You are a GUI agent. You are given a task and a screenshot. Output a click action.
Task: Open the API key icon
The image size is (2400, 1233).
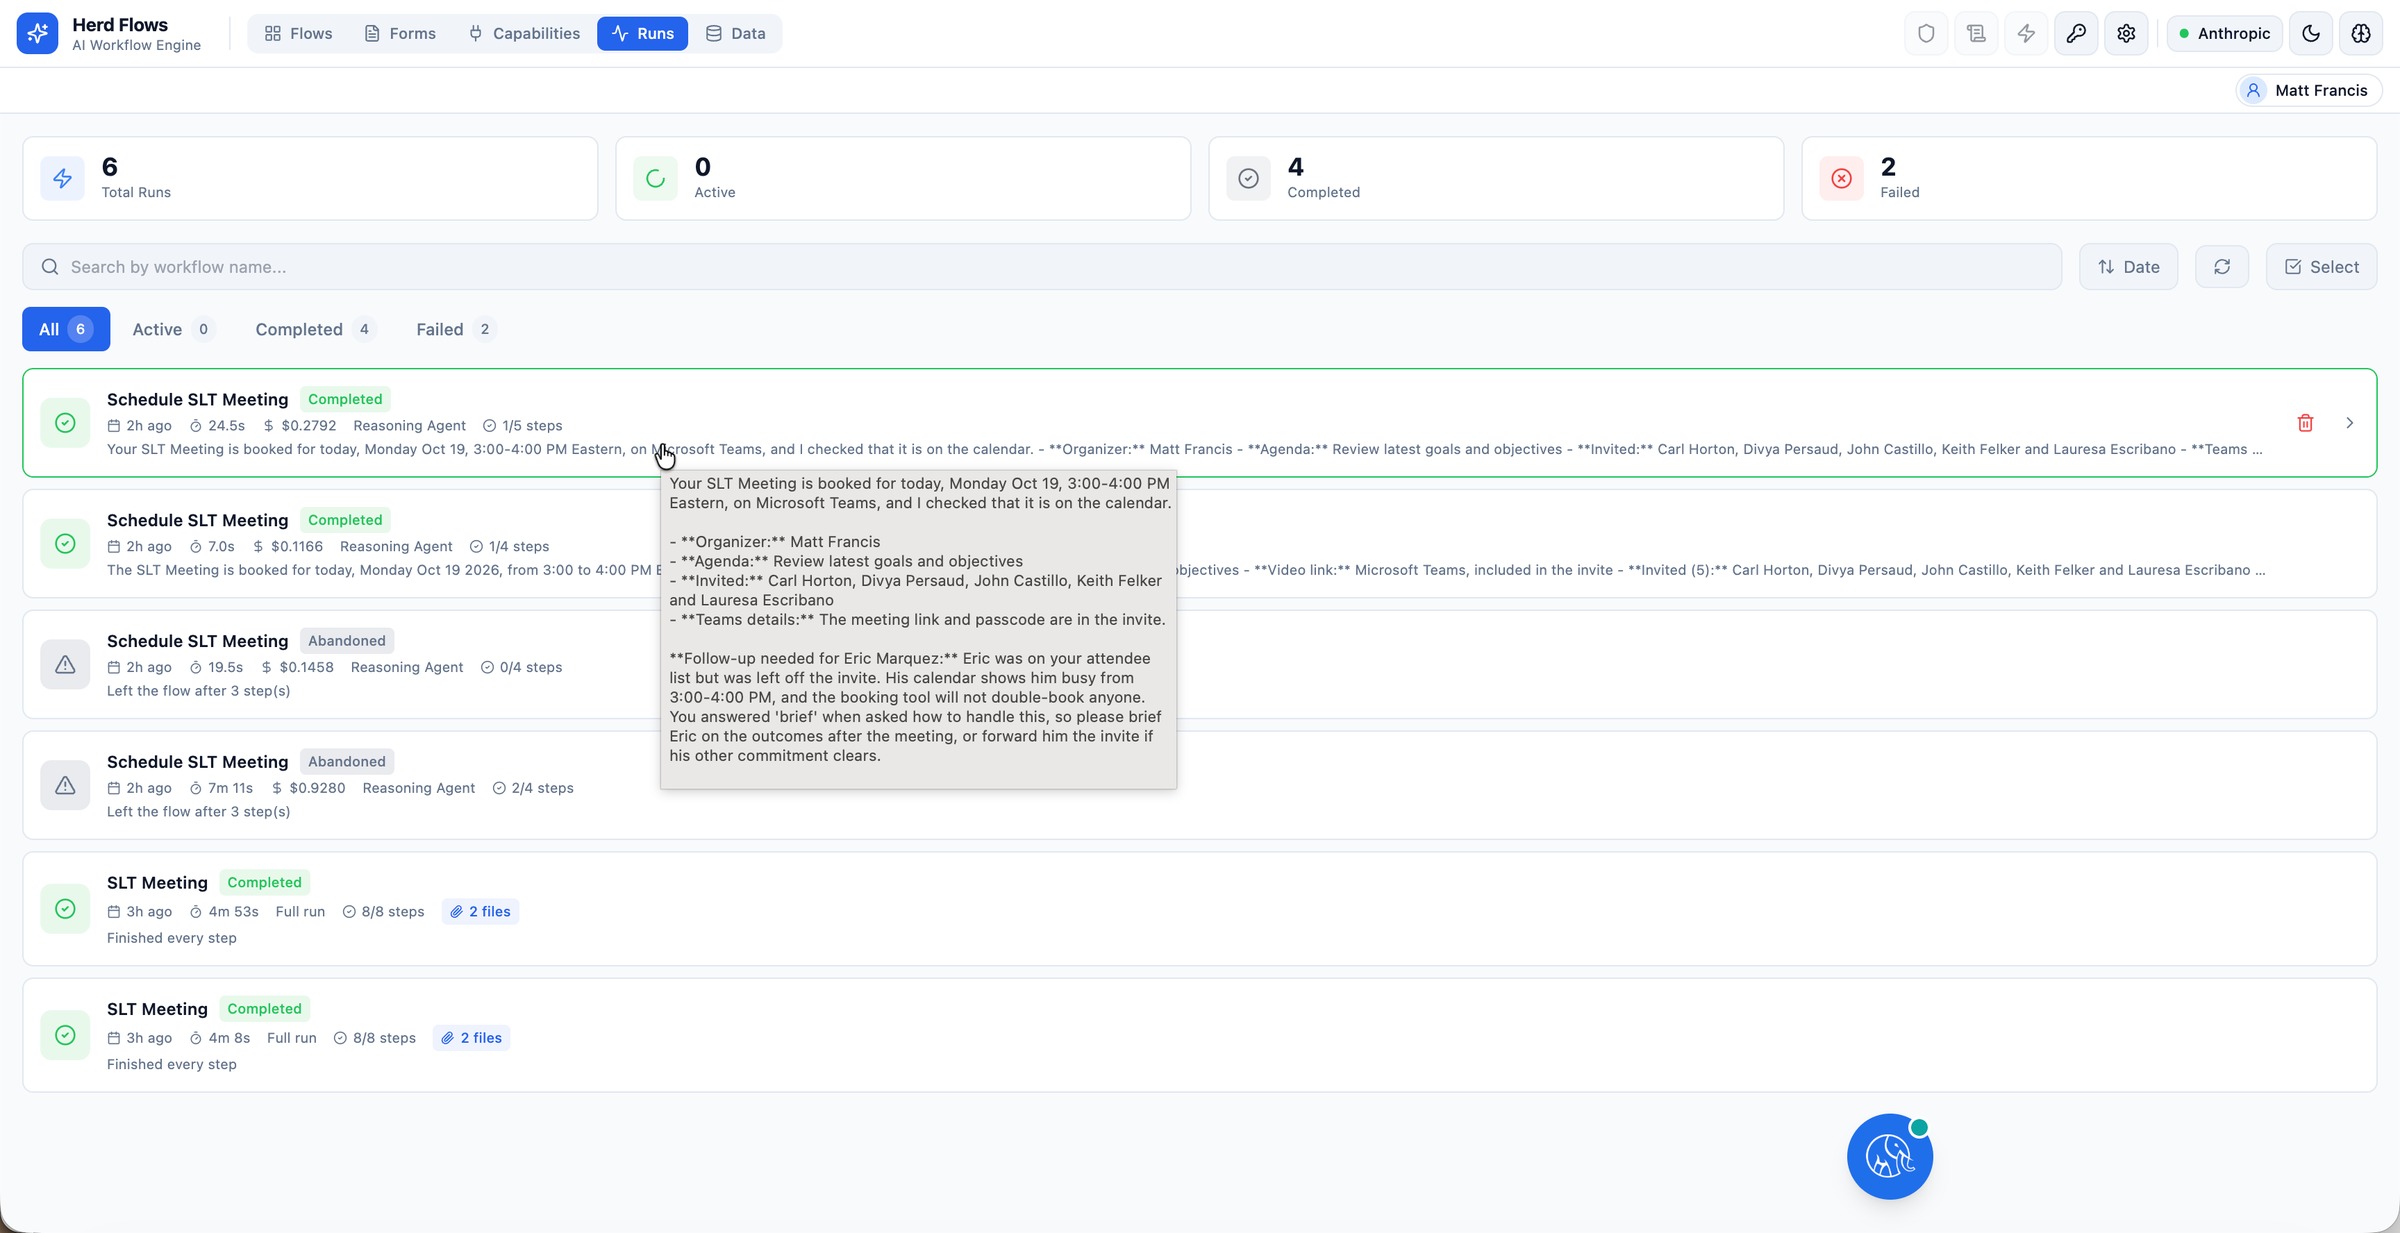(x=2076, y=33)
